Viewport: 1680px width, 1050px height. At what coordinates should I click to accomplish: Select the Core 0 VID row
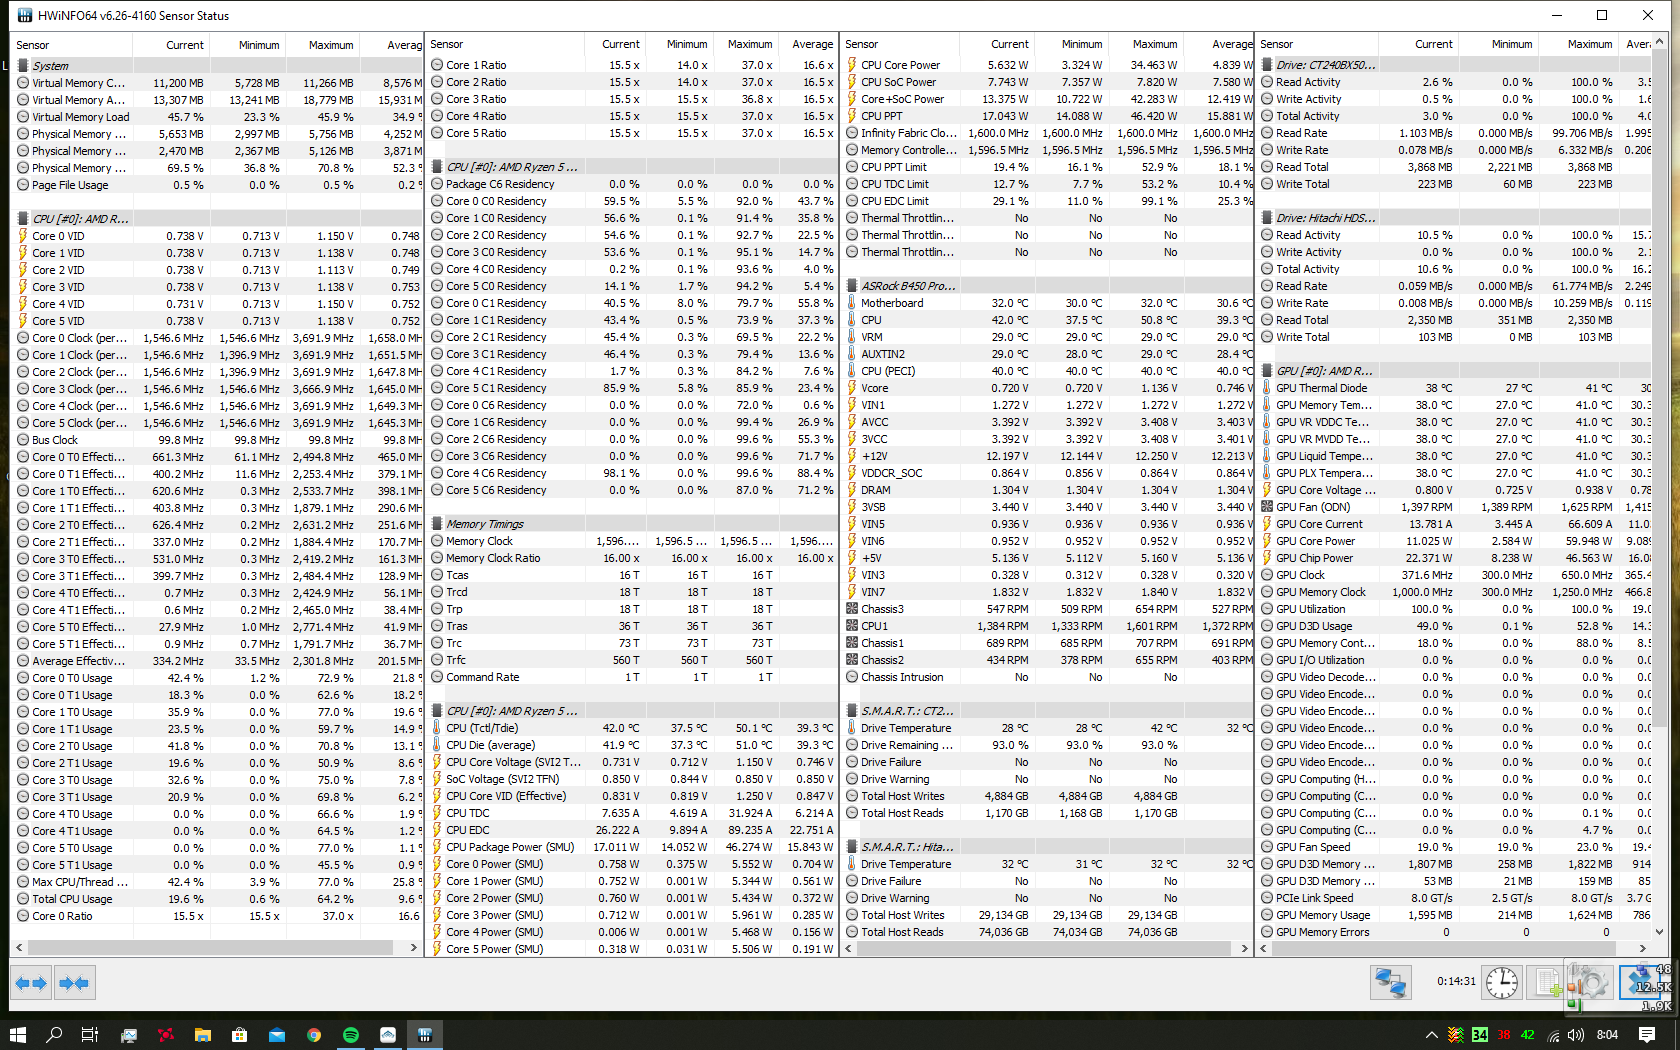218,236
